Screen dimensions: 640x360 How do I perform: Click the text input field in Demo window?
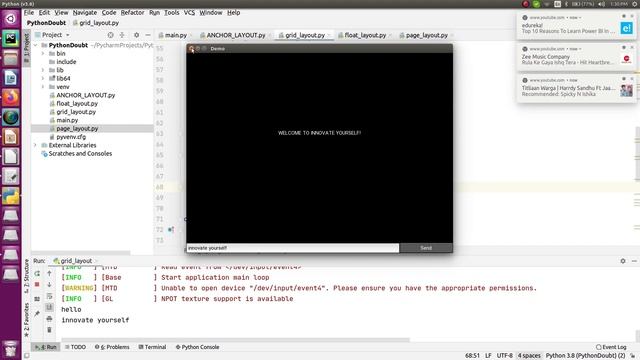coord(293,248)
